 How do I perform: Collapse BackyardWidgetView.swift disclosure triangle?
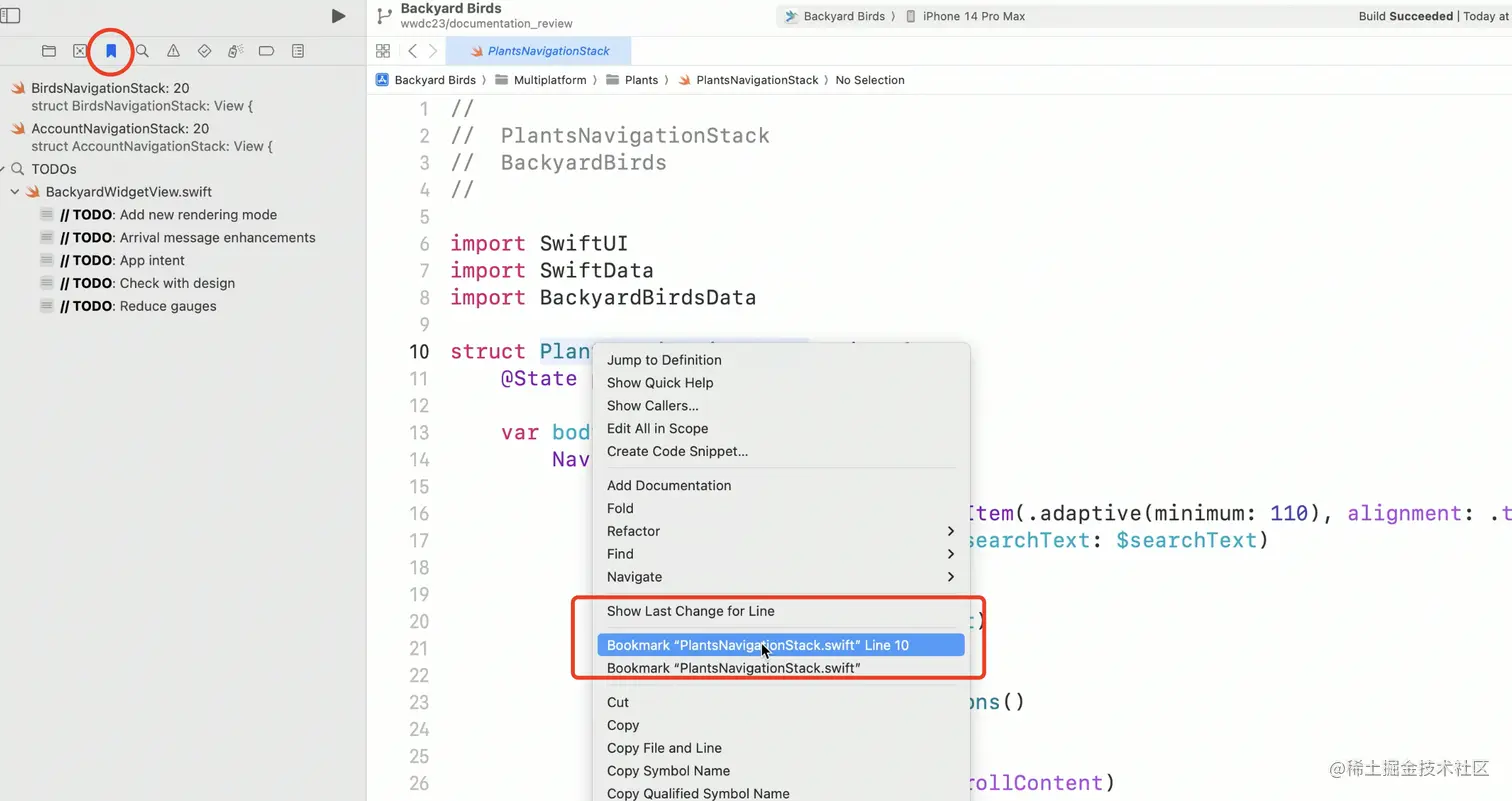pos(15,192)
